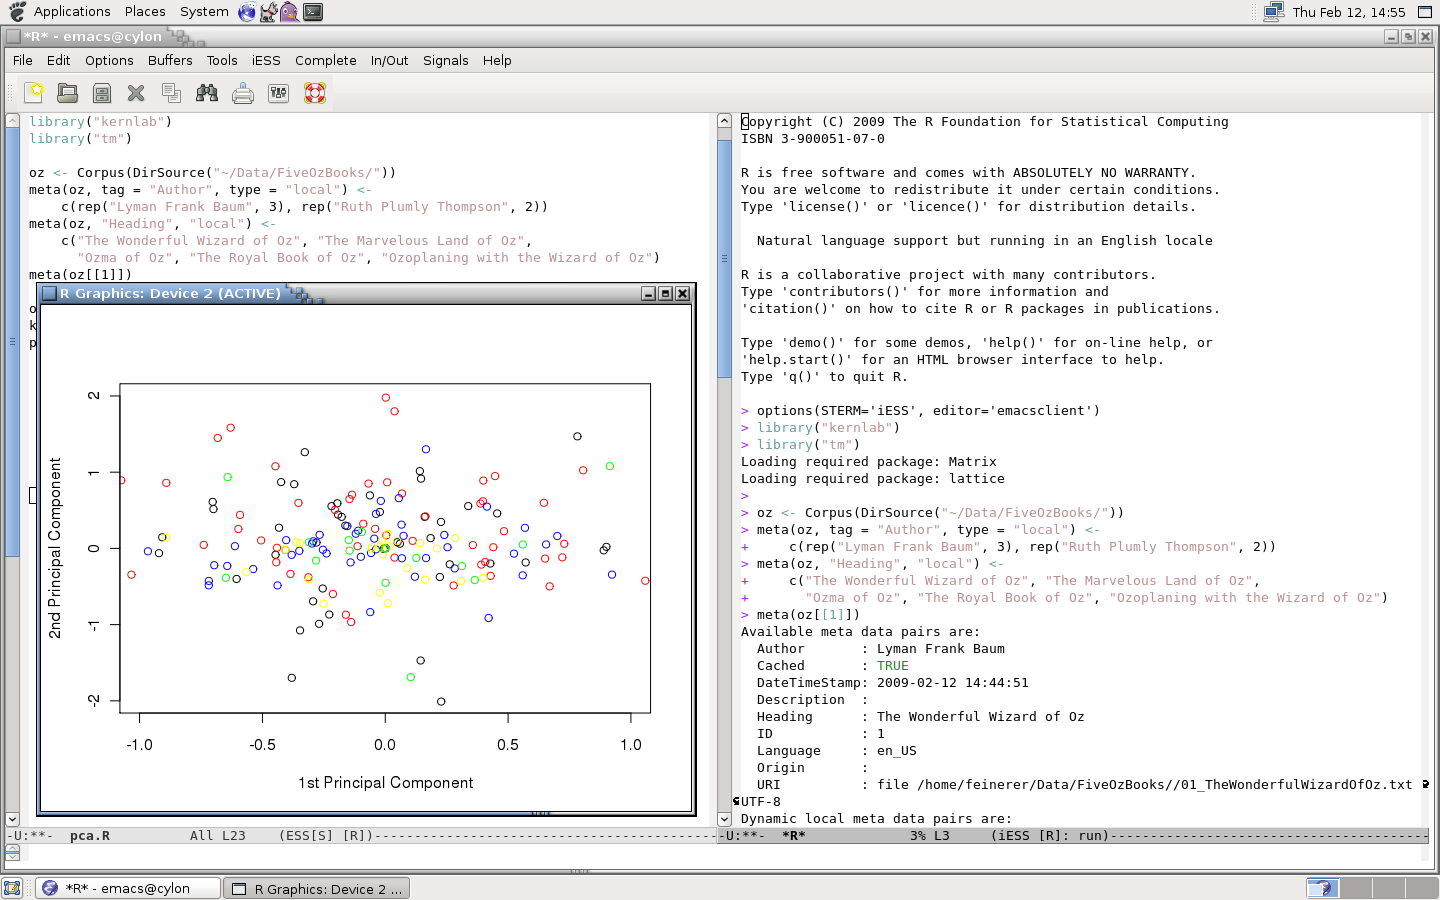Click the network status tray icon
The height and width of the screenshot is (900, 1440).
(x=1273, y=12)
